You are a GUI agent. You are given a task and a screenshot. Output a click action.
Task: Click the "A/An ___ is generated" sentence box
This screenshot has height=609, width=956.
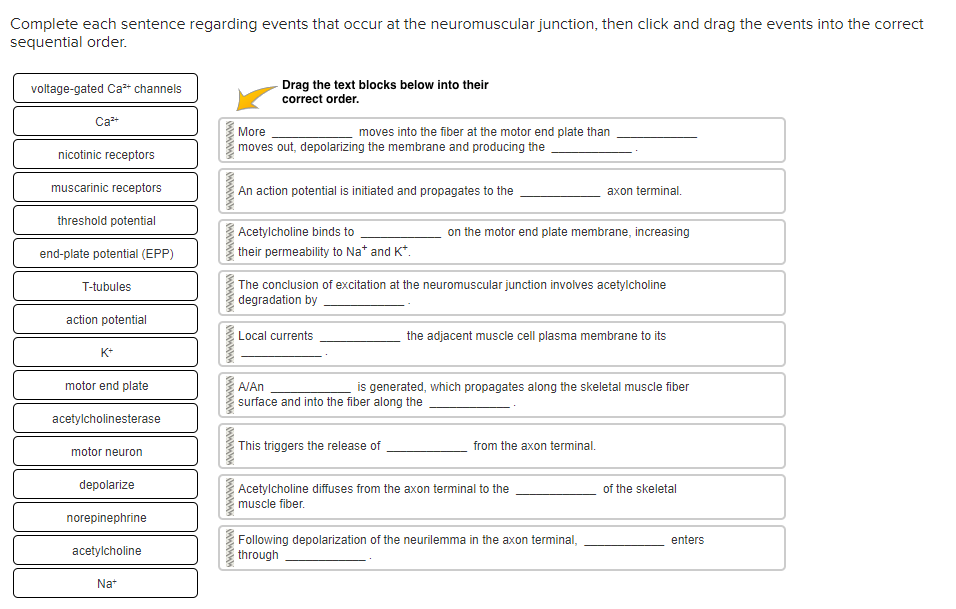tap(500, 395)
